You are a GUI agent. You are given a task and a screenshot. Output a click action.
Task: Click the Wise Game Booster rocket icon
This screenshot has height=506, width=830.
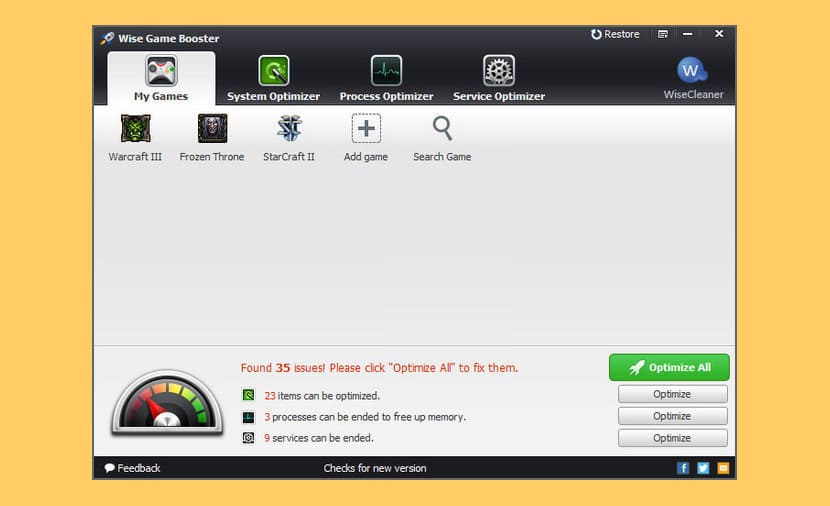click(107, 38)
